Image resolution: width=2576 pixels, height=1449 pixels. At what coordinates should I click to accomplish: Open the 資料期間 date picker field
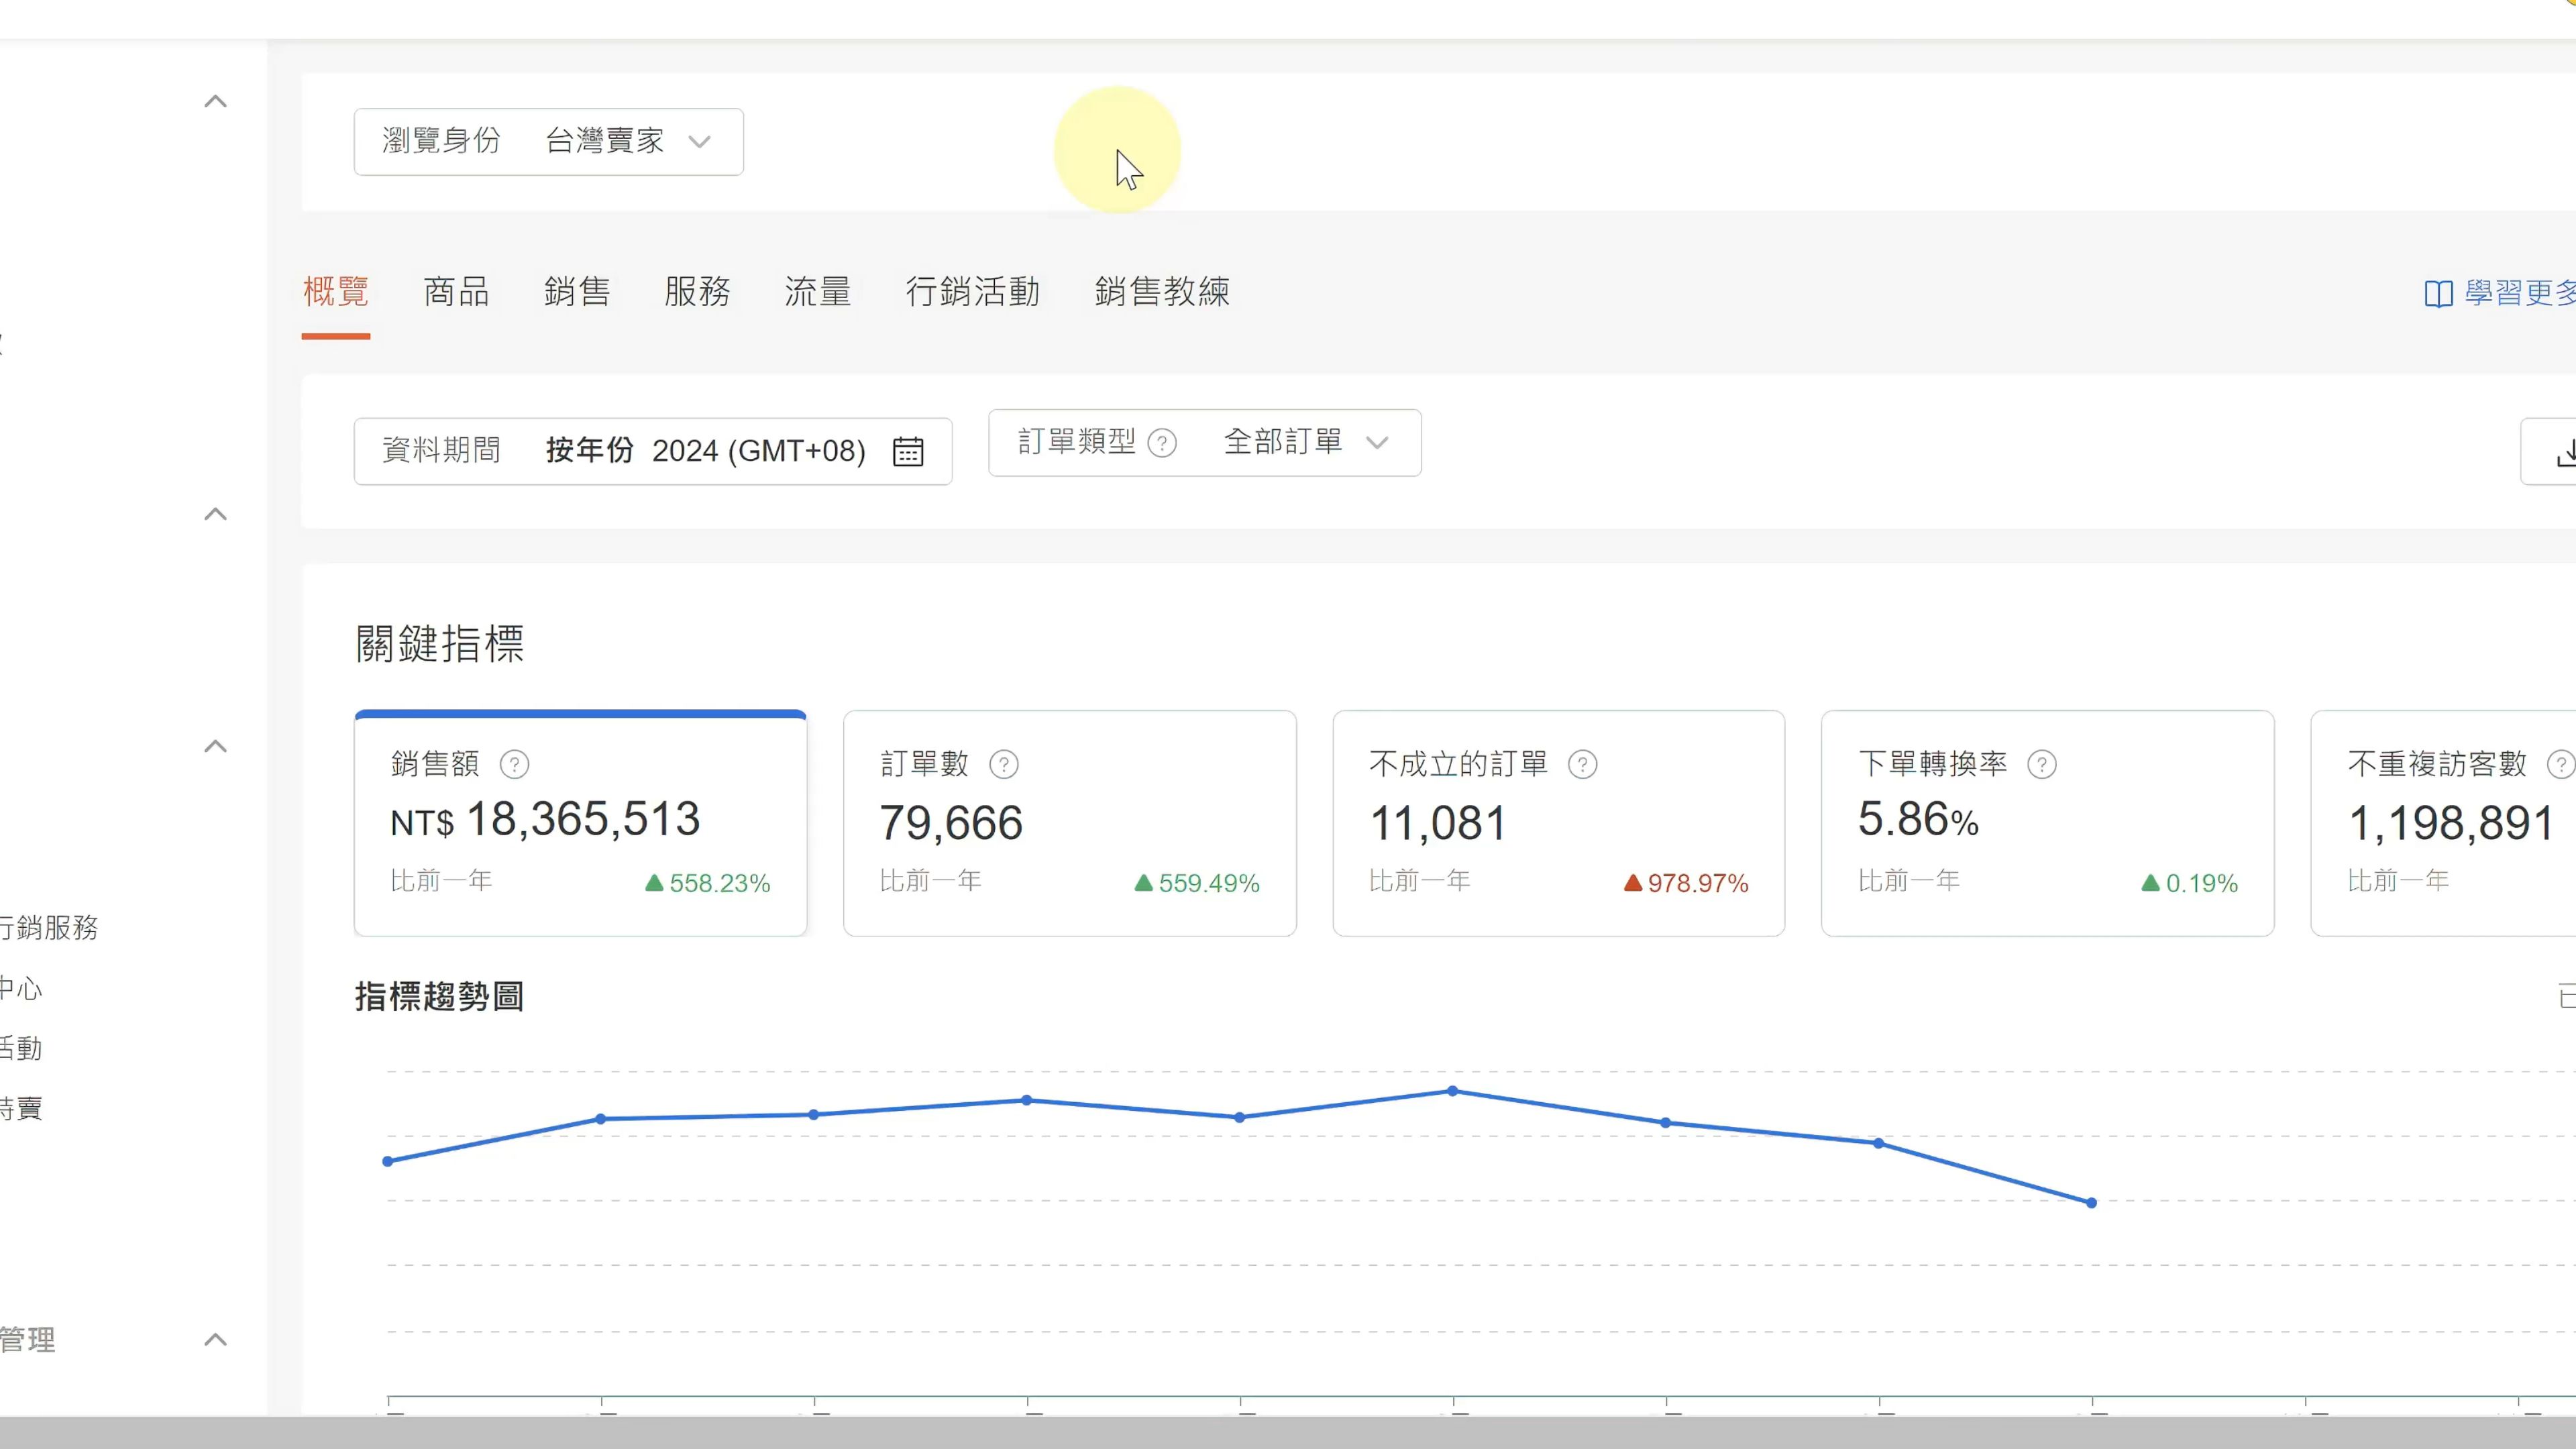653,451
